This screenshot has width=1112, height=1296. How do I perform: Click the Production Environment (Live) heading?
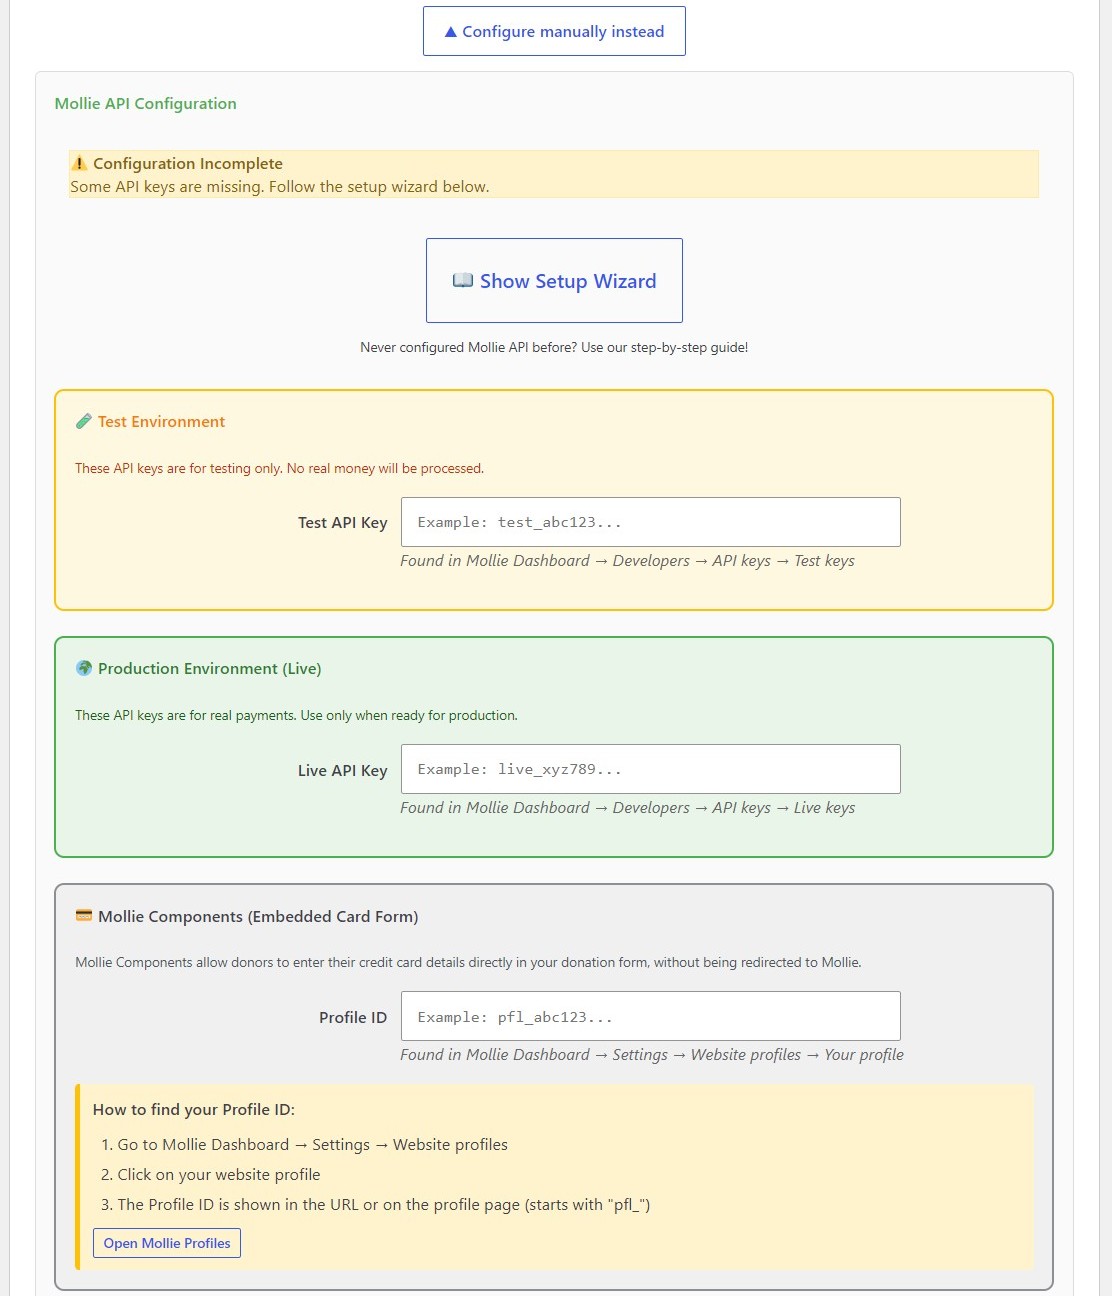[210, 668]
